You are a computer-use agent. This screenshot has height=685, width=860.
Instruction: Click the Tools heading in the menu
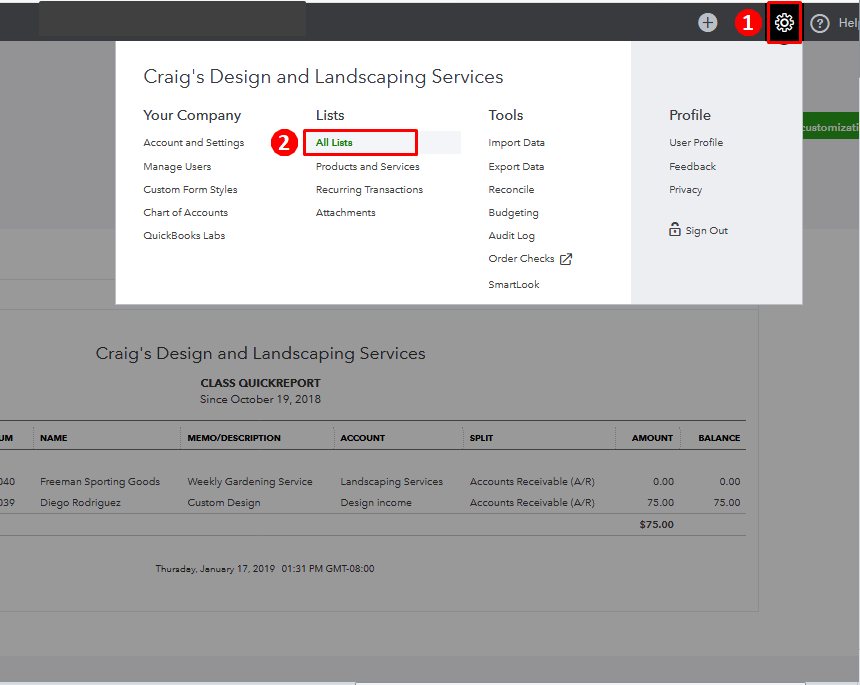[x=505, y=115]
